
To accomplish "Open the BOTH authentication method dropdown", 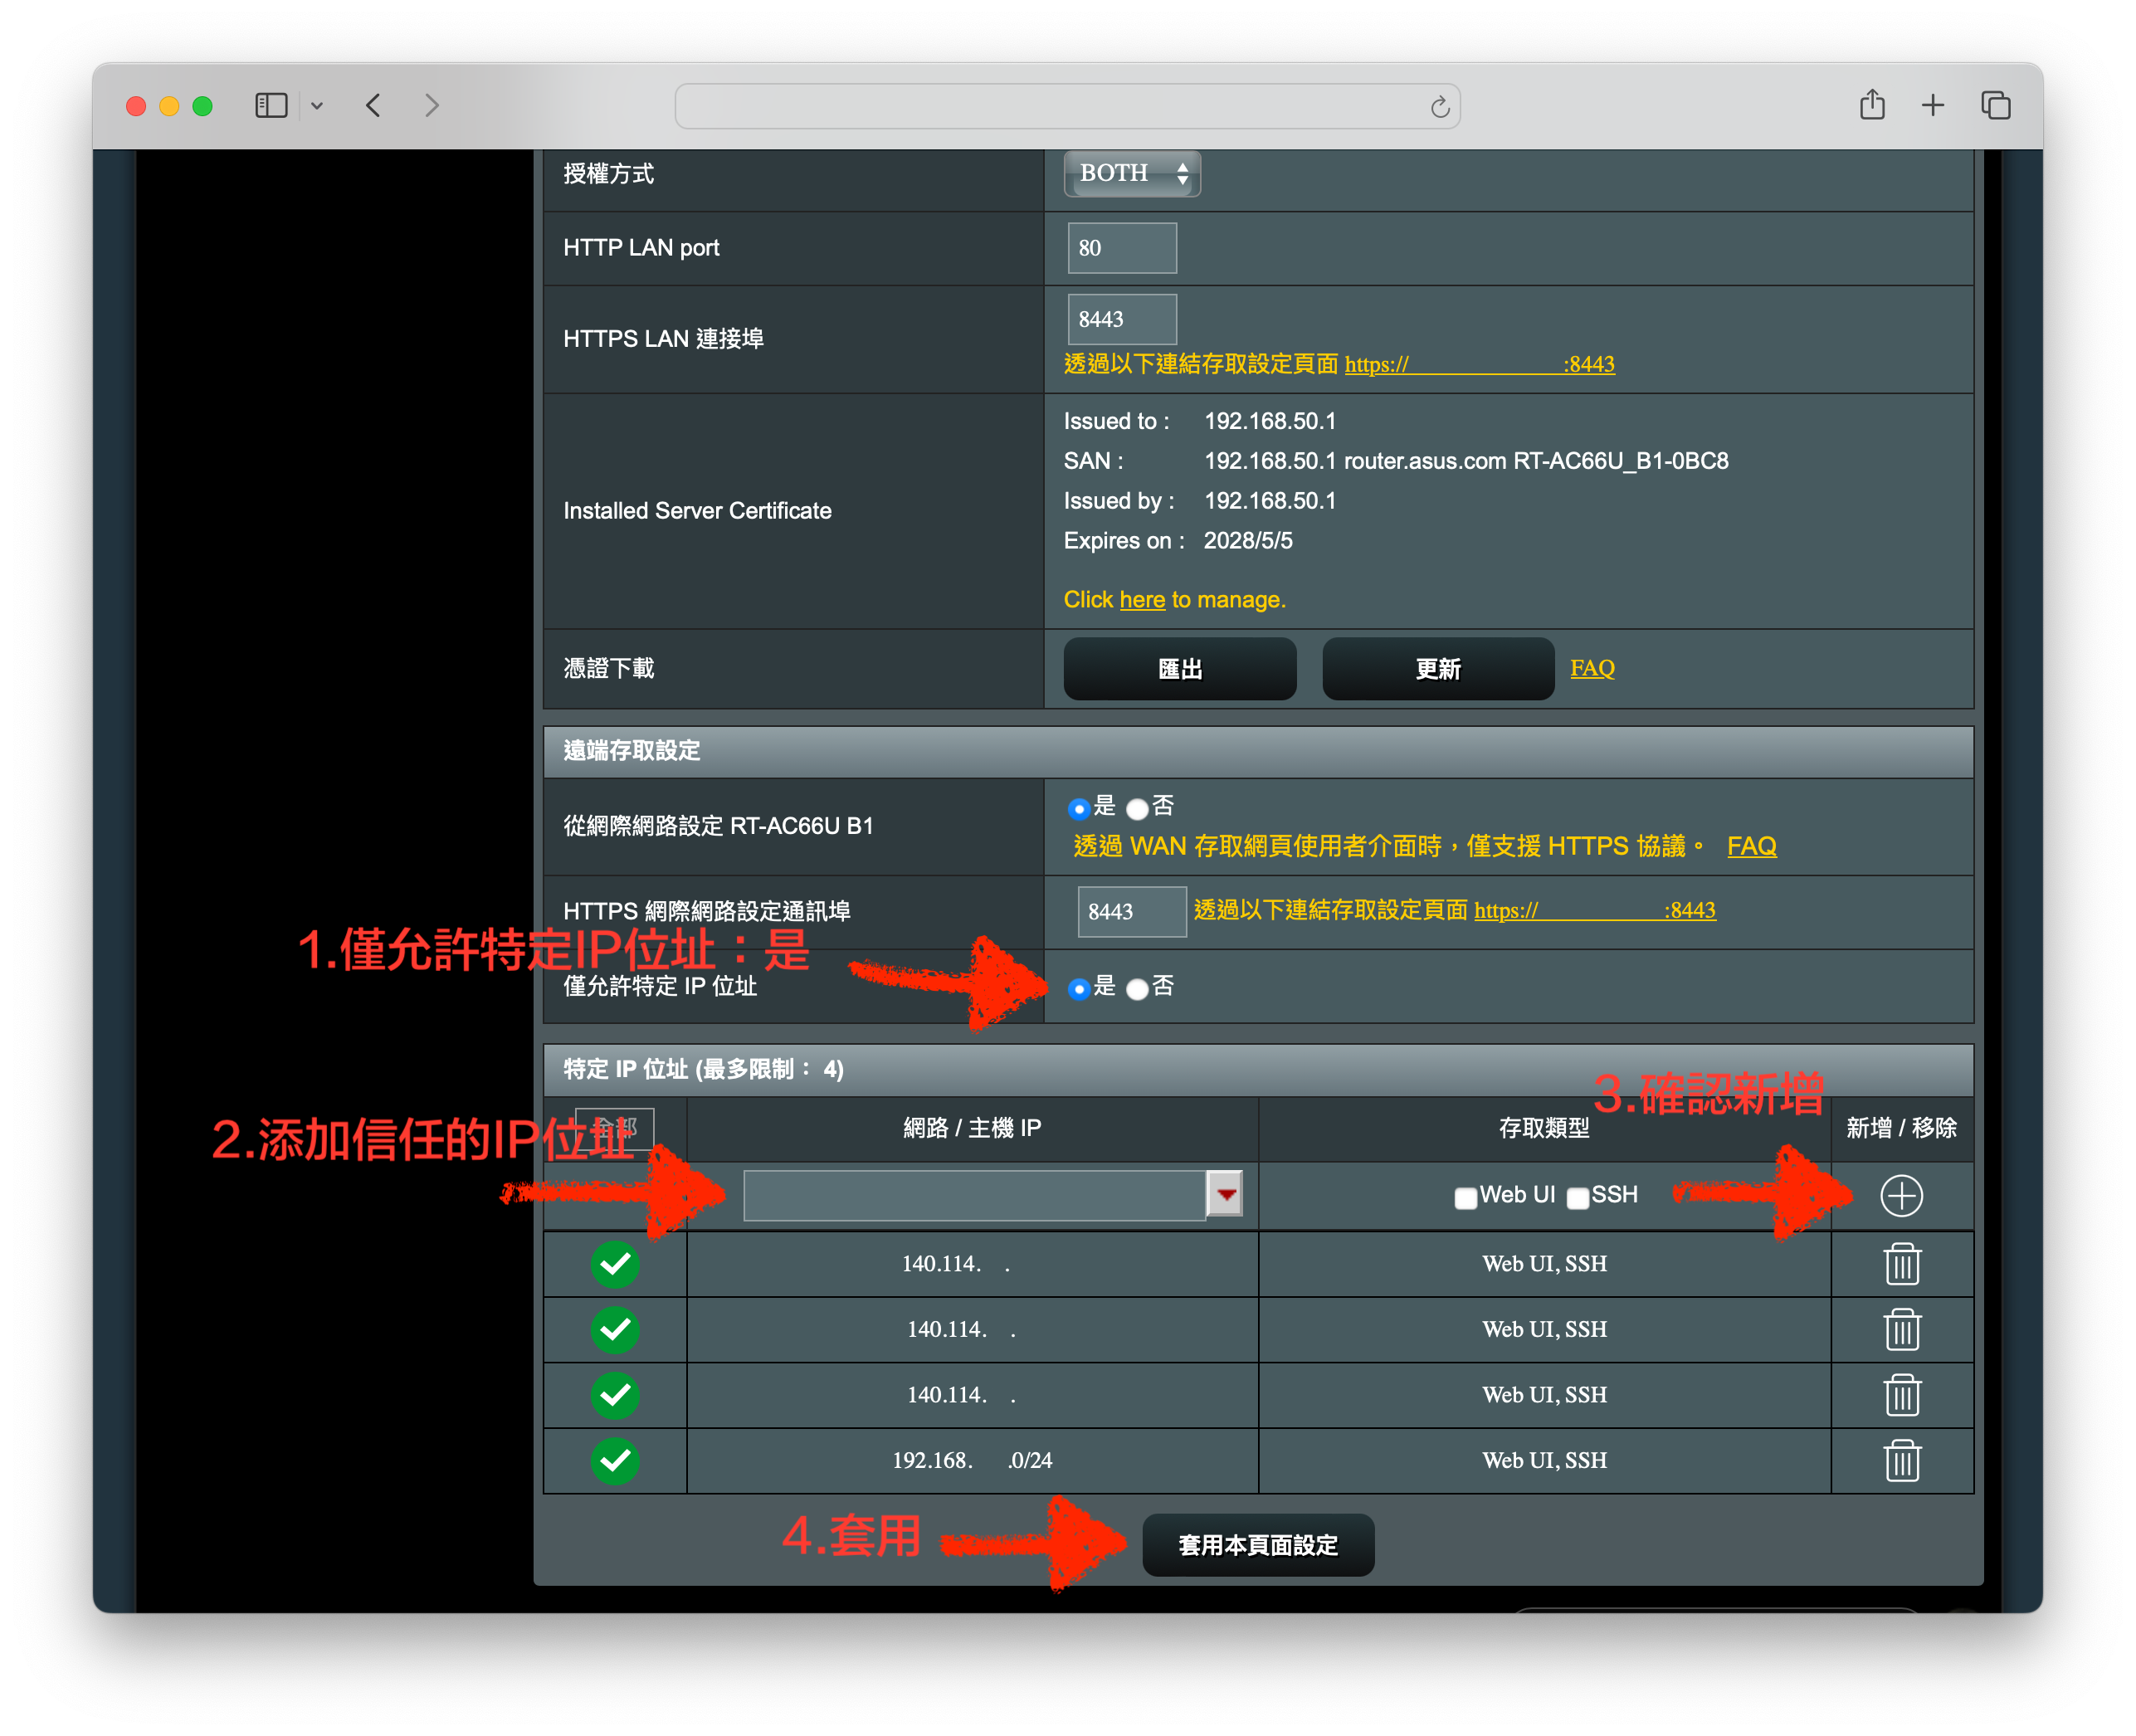I will (x=1132, y=174).
